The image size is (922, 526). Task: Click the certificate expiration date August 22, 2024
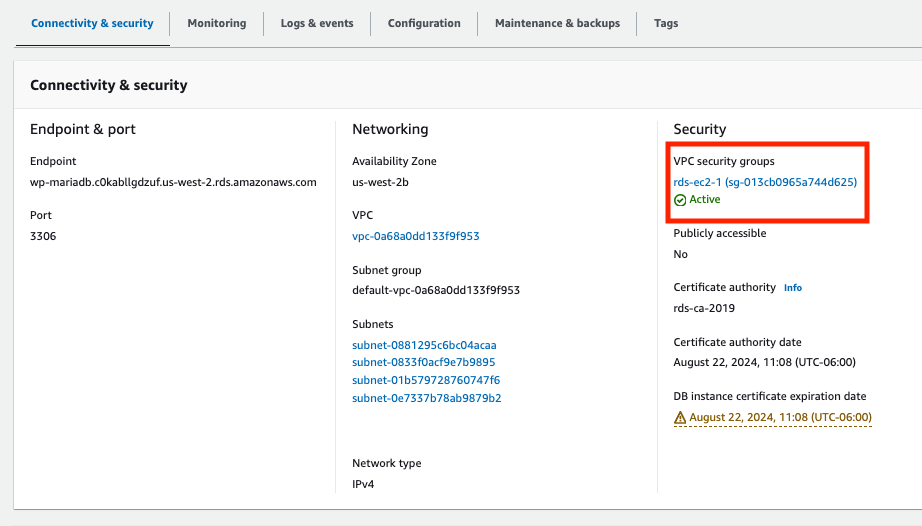(x=780, y=417)
